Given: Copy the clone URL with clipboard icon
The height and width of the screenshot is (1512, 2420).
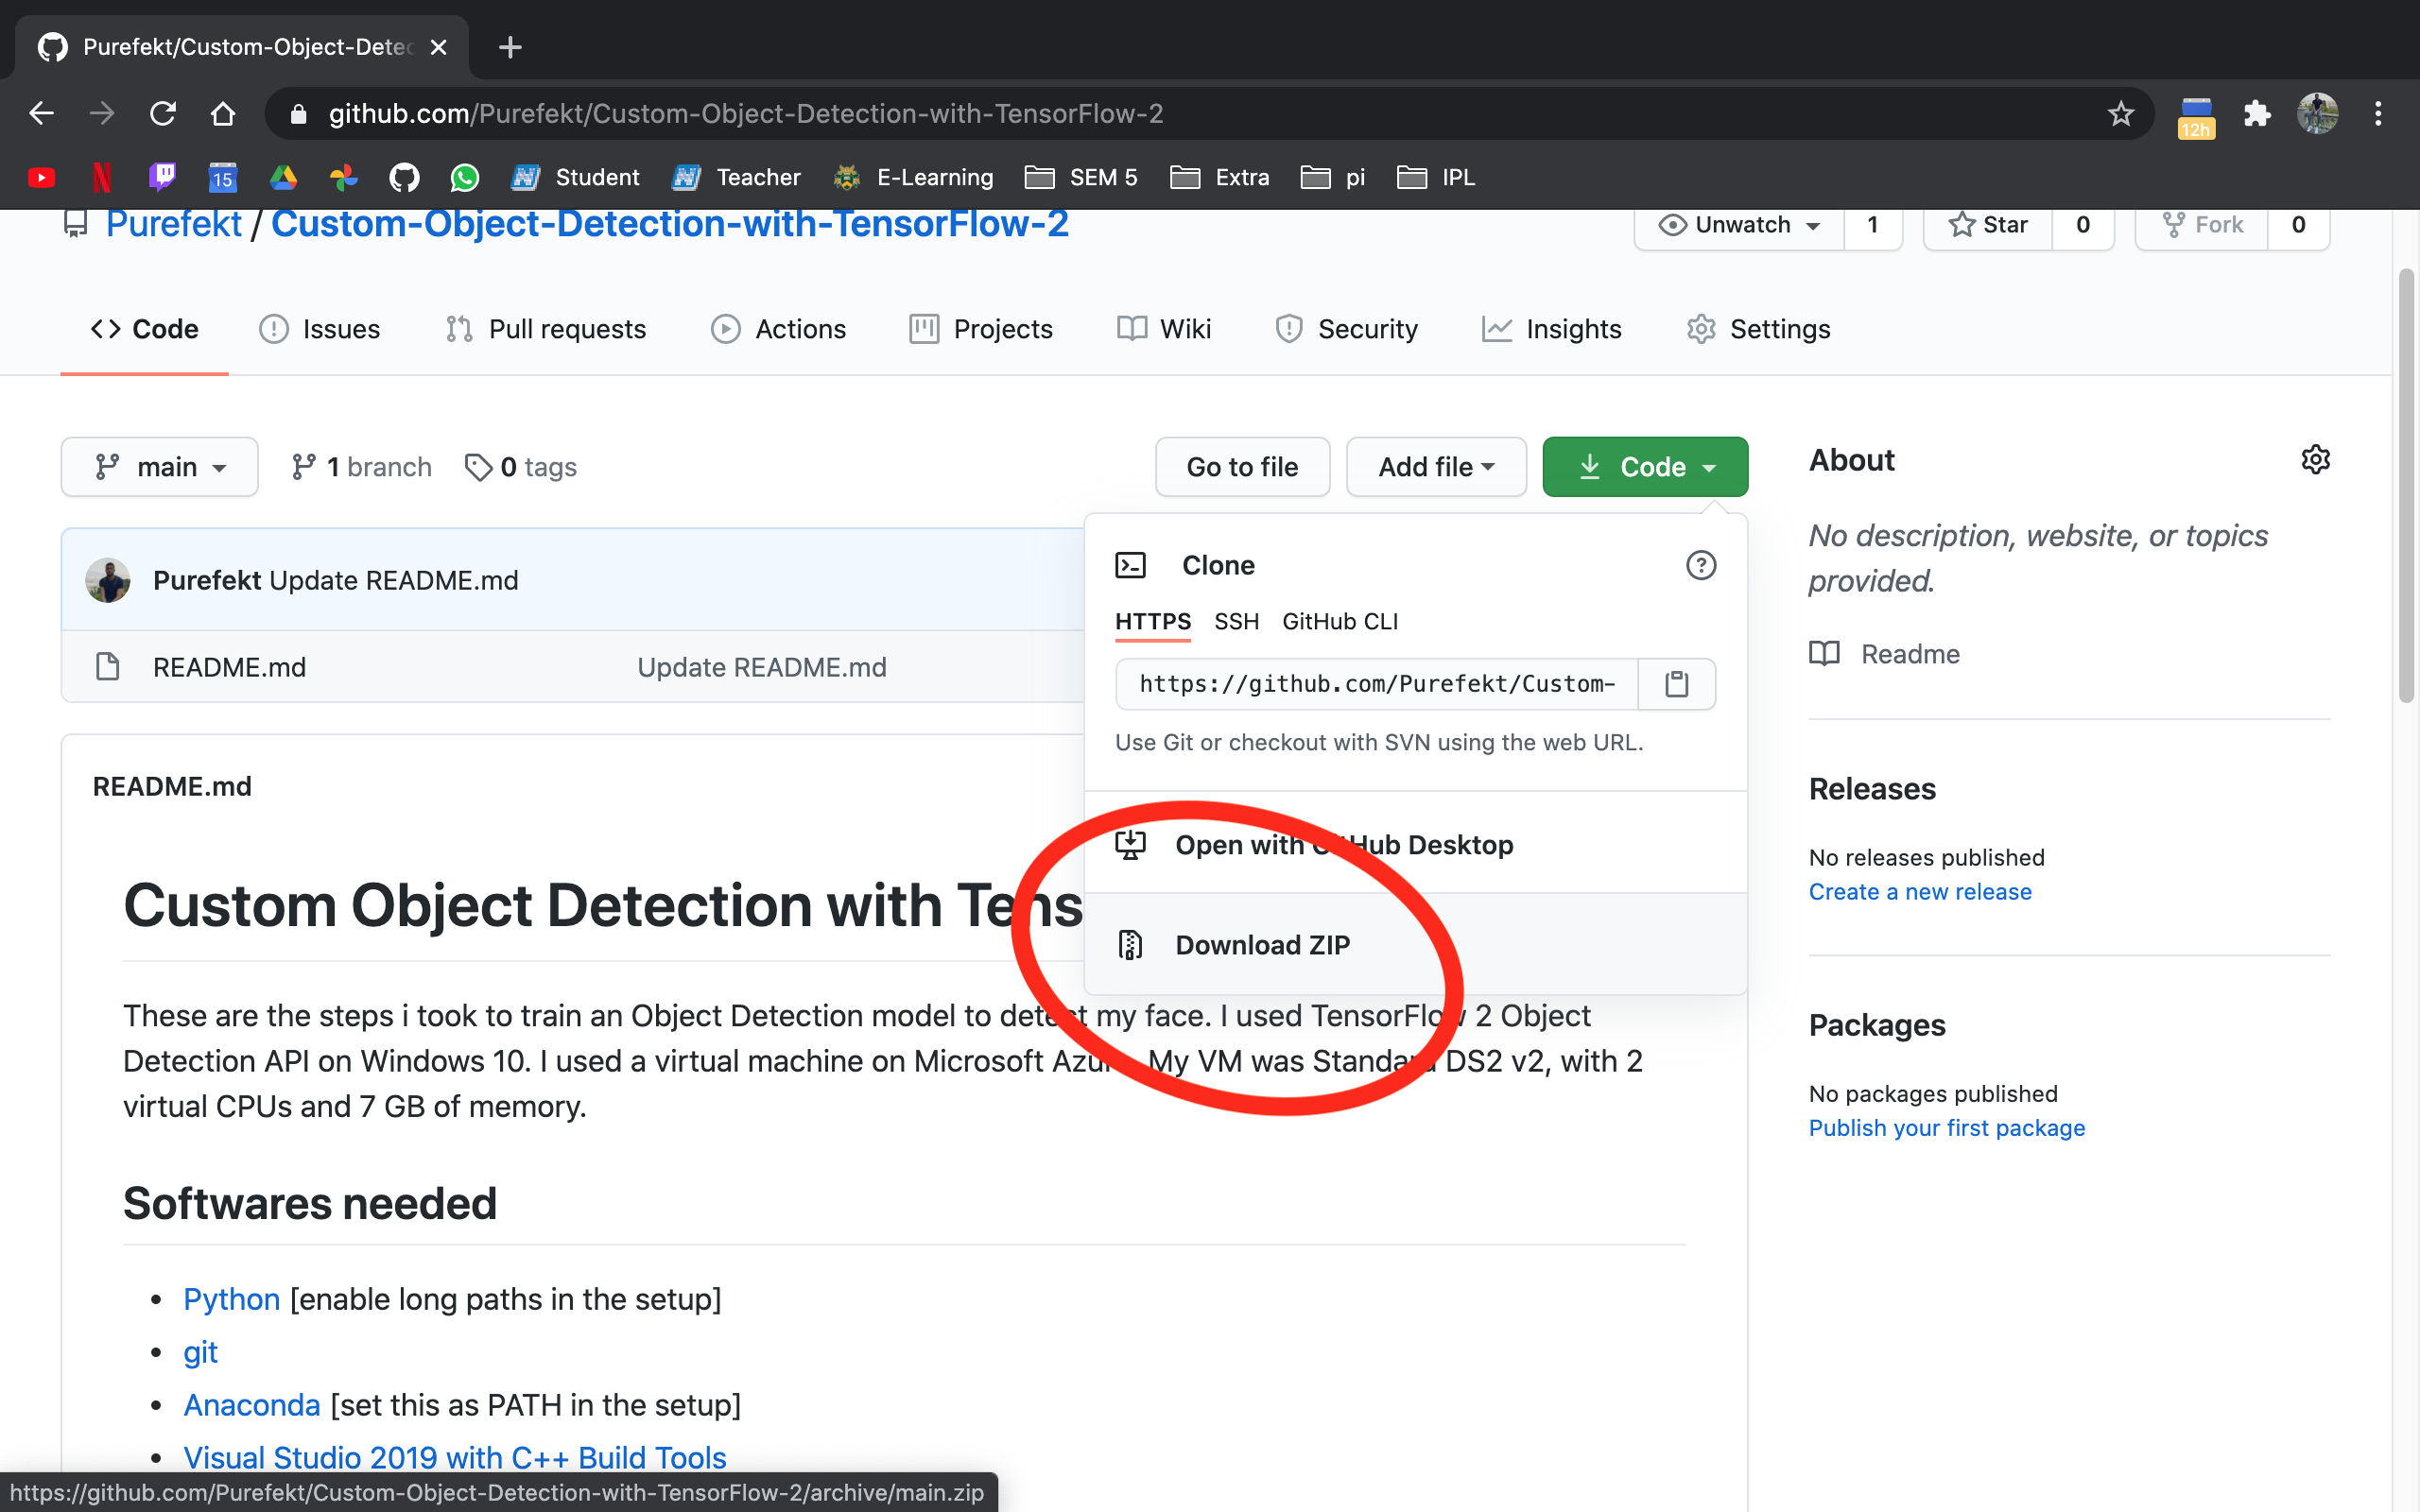Looking at the screenshot, I should tap(1676, 684).
